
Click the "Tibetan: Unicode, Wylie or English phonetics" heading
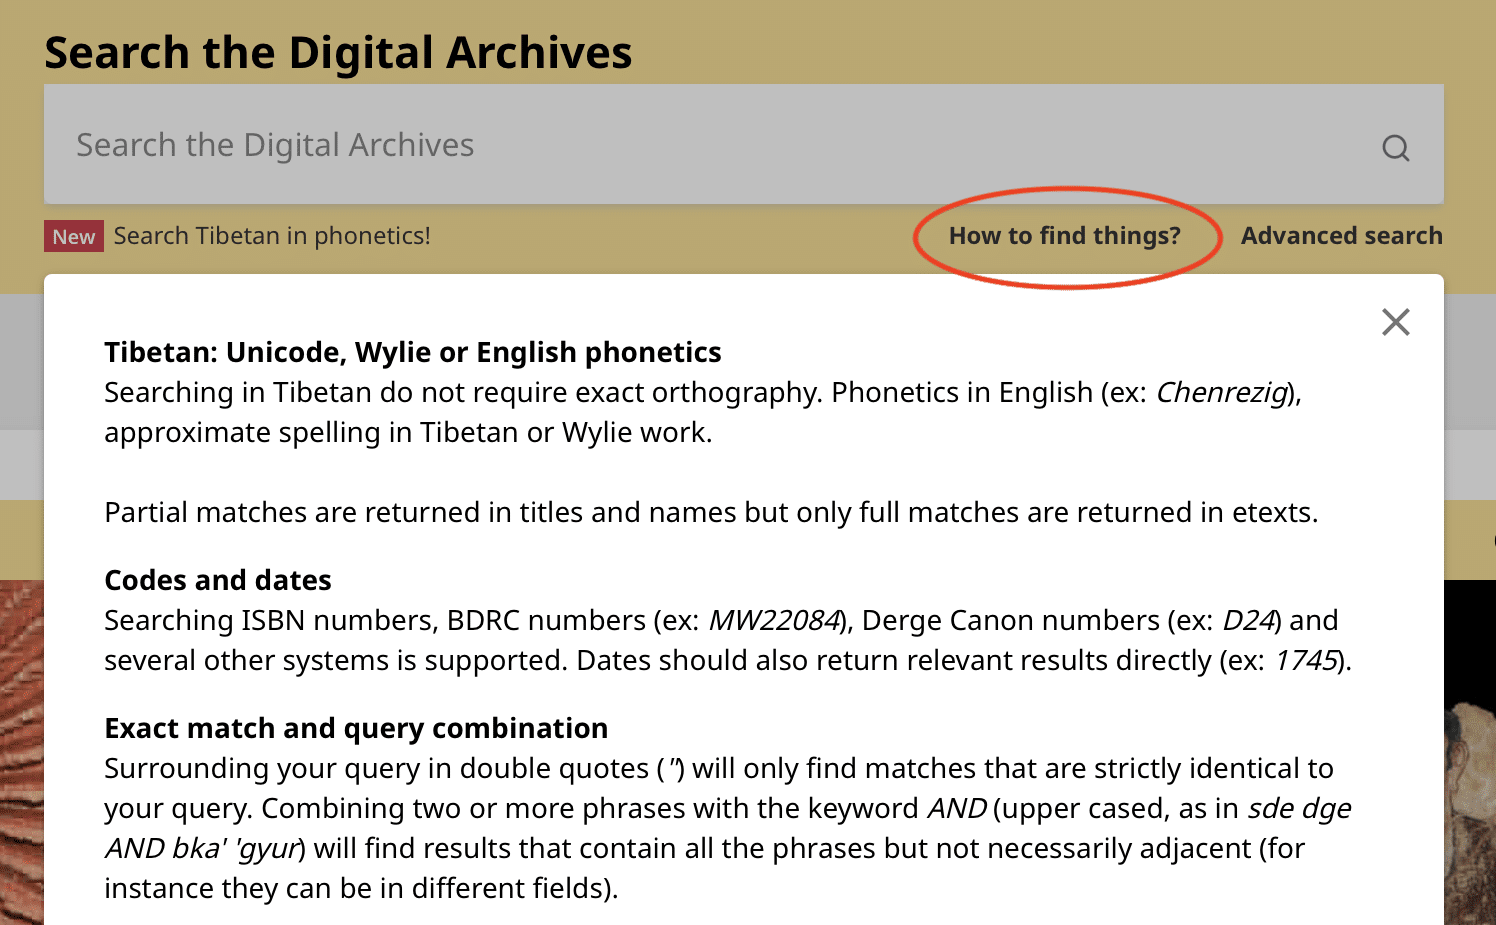point(412,353)
